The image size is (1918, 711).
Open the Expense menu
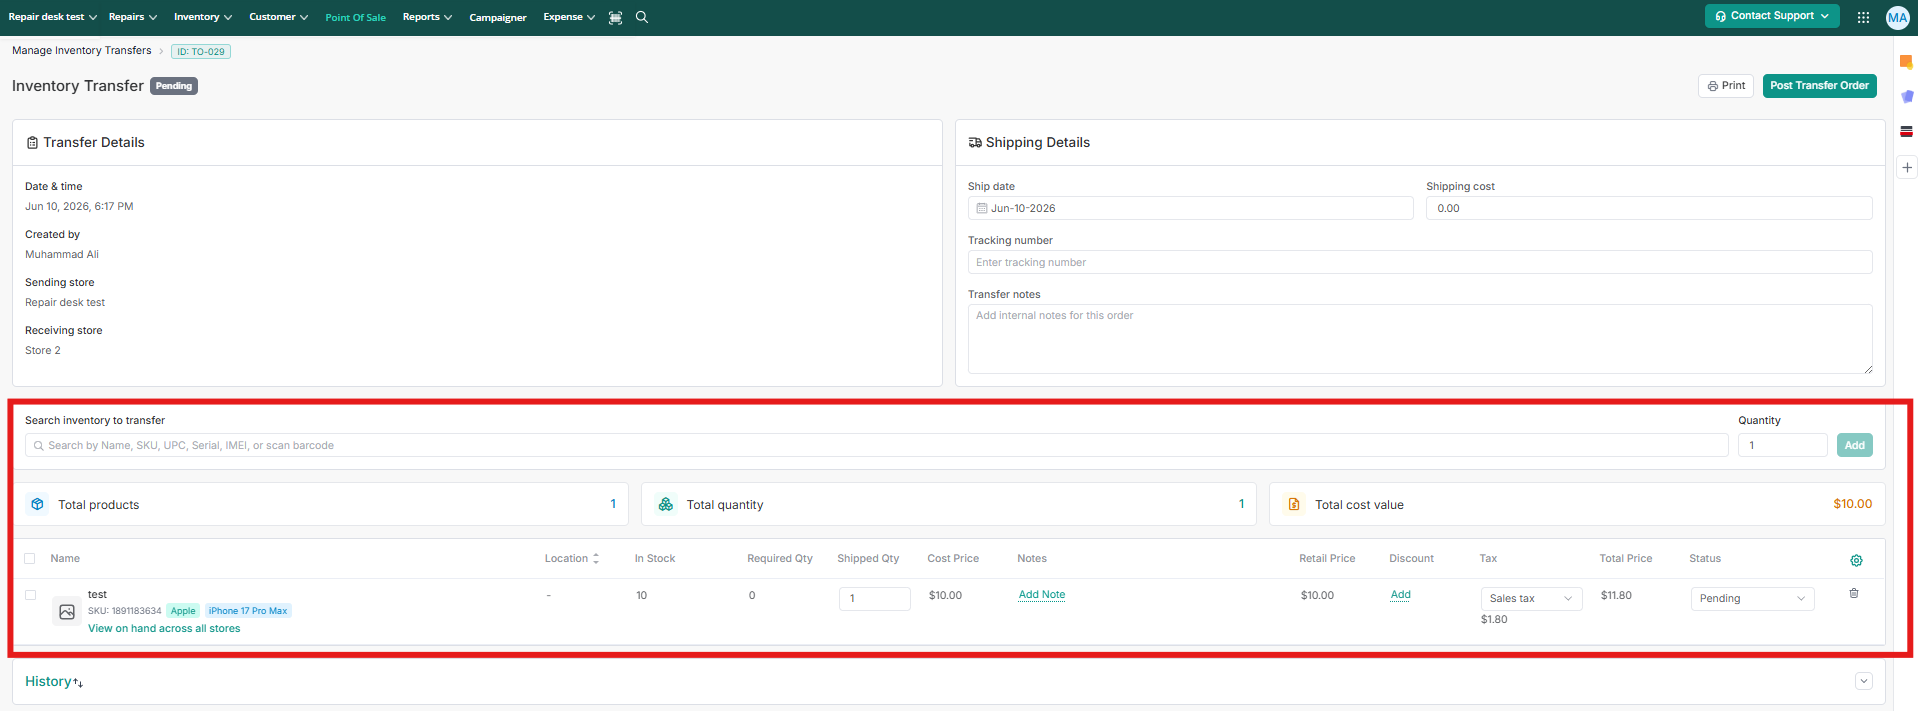point(569,17)
